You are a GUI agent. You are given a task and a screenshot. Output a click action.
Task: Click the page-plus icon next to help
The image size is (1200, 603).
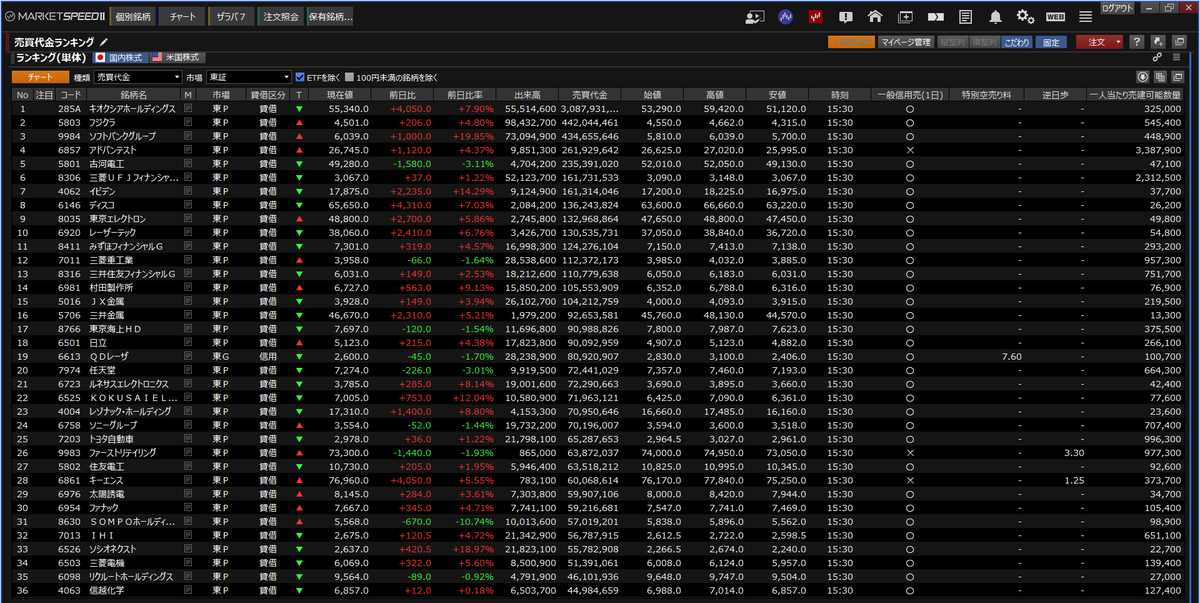pyautogui.click(x=1157, y=42)
